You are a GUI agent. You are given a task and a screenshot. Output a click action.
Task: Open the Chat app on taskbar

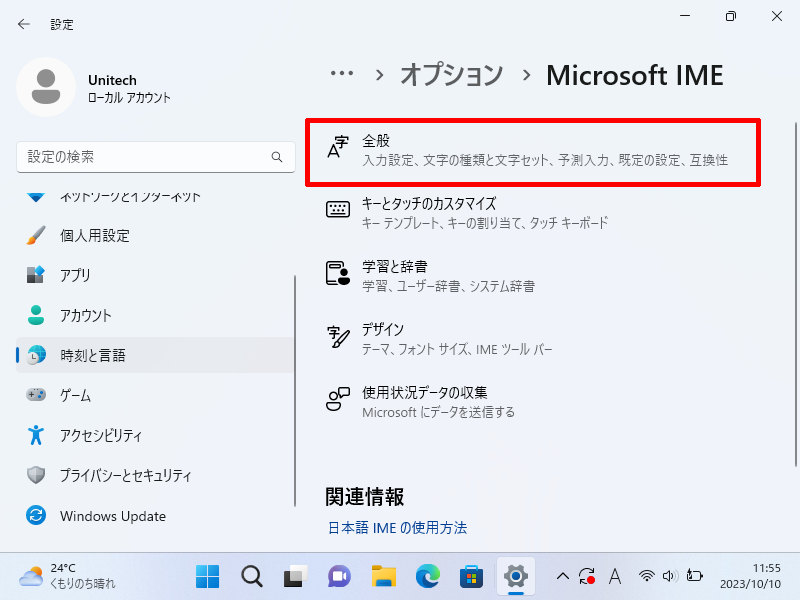339,577
